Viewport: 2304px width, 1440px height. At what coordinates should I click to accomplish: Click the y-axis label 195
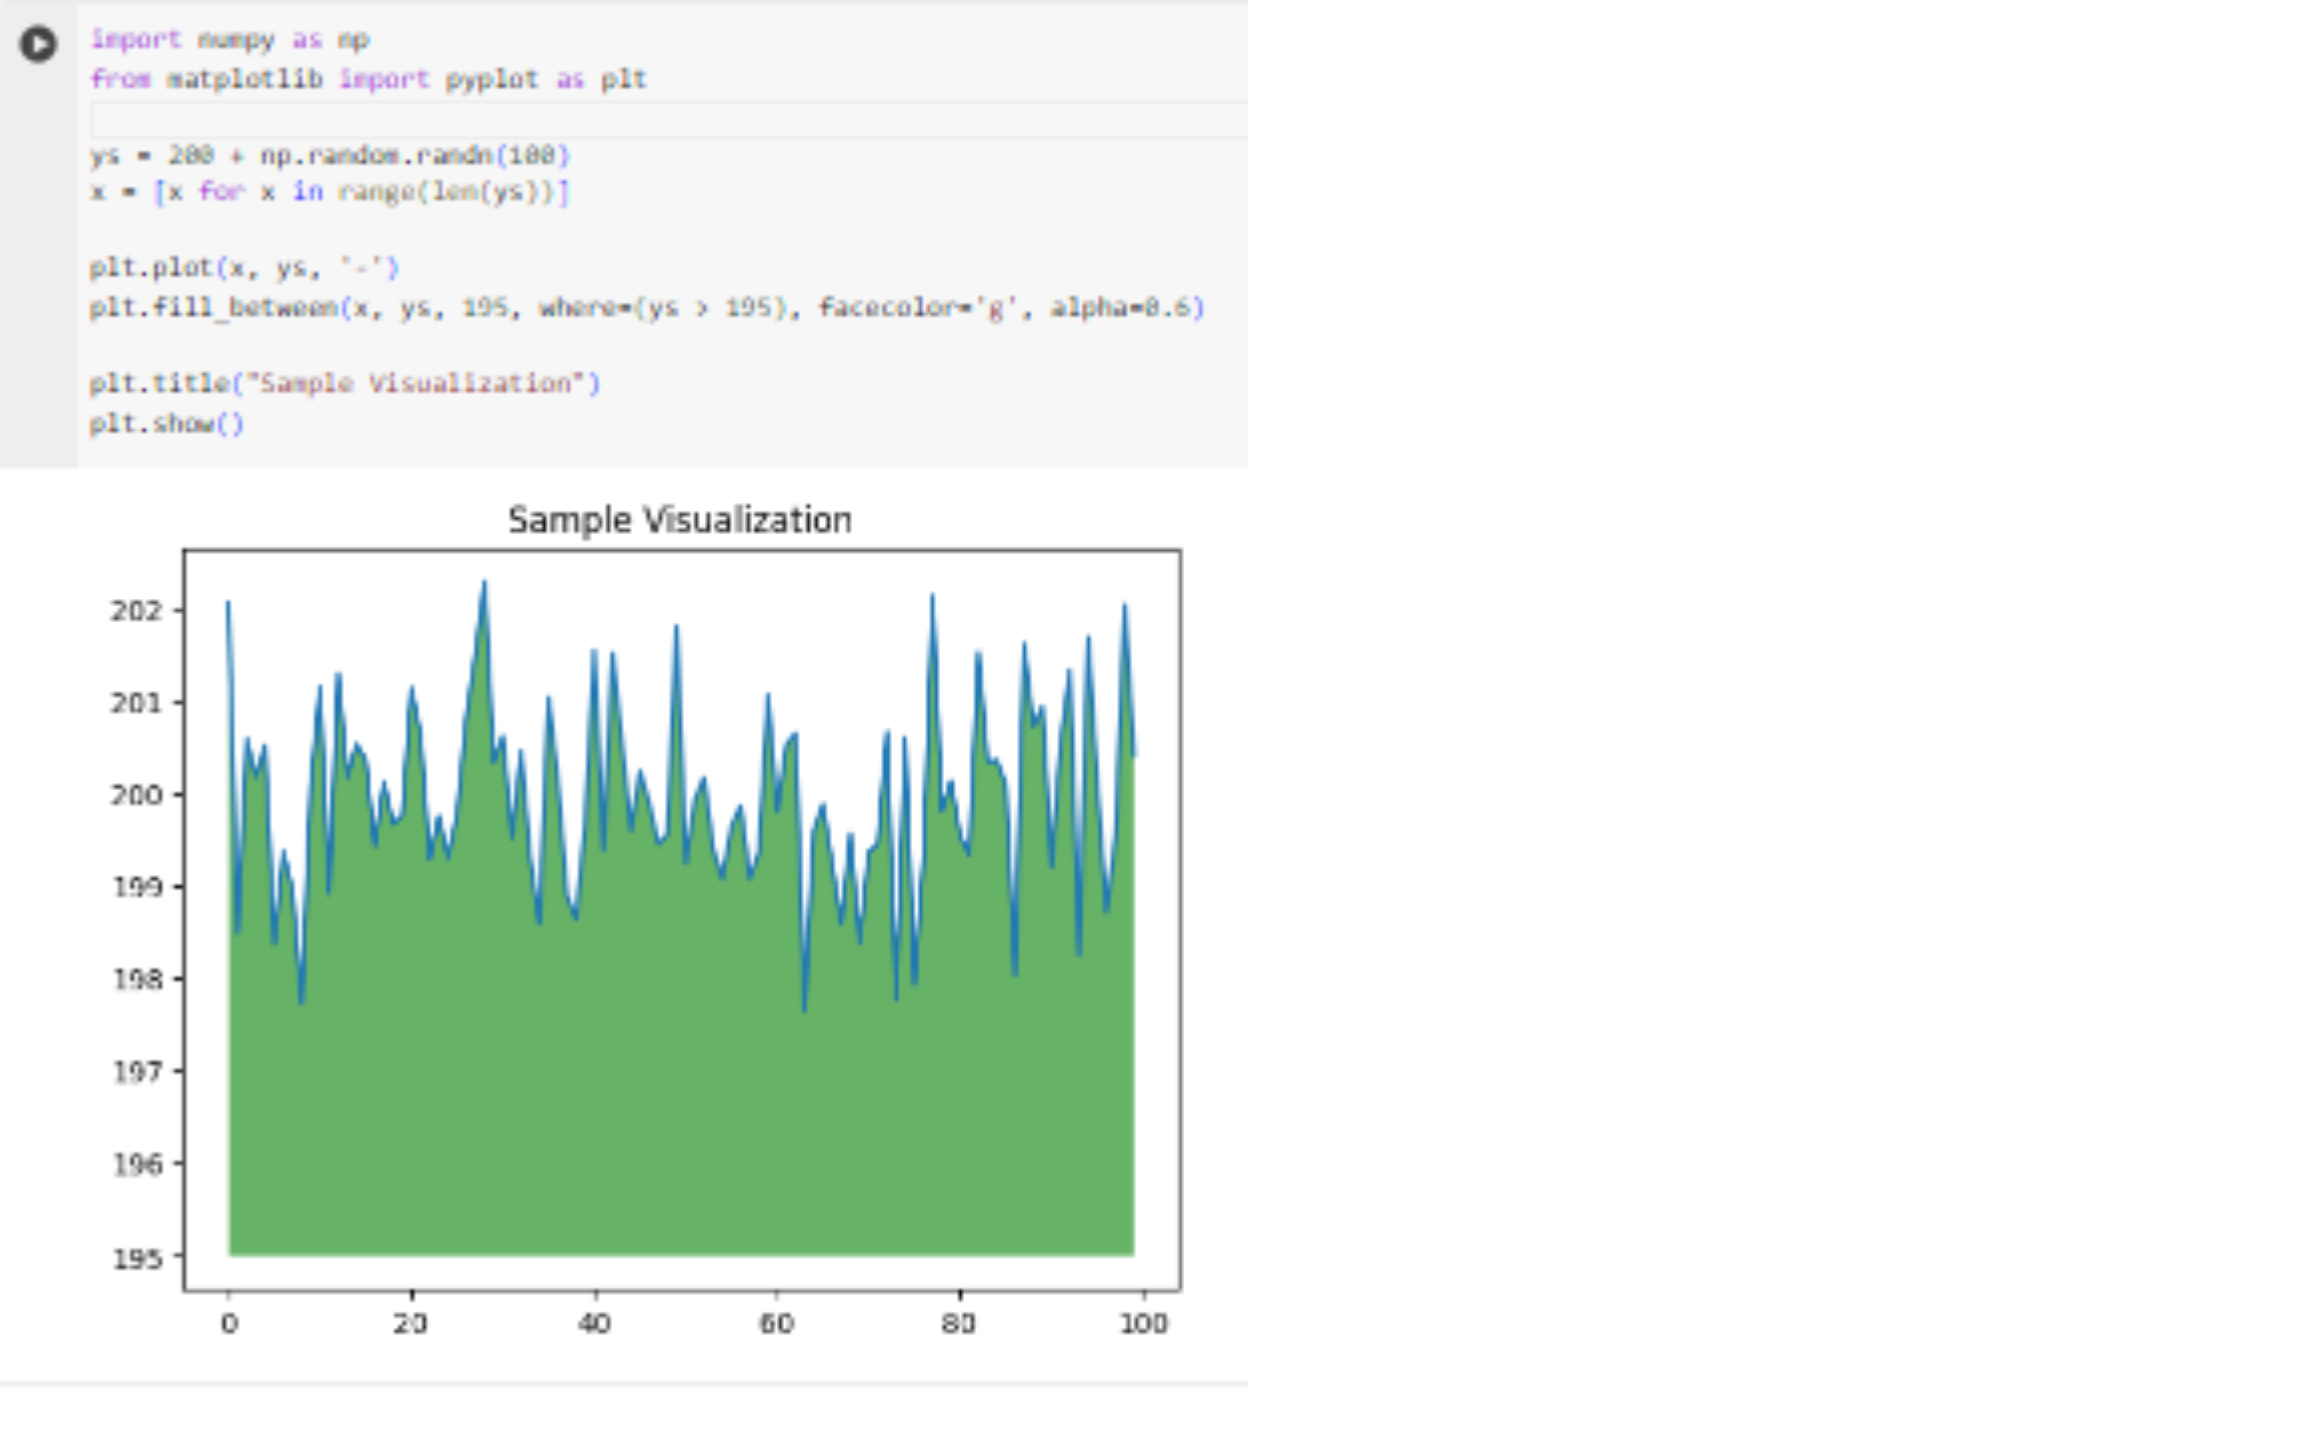tap(136, 1257)
